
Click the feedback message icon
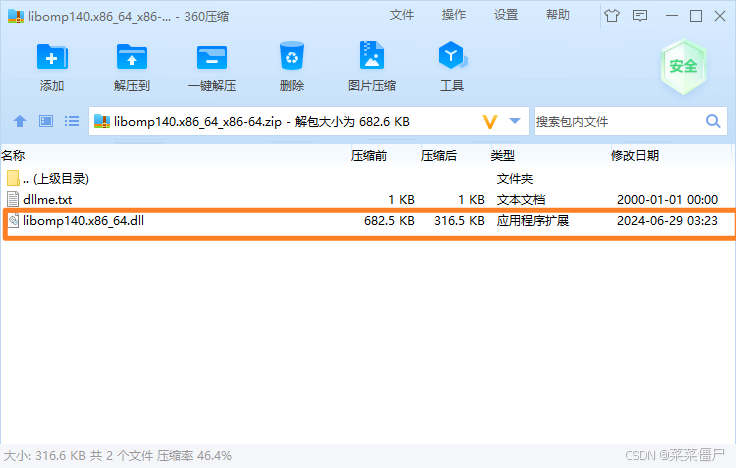pyautogui.click(x=640, y=16)
